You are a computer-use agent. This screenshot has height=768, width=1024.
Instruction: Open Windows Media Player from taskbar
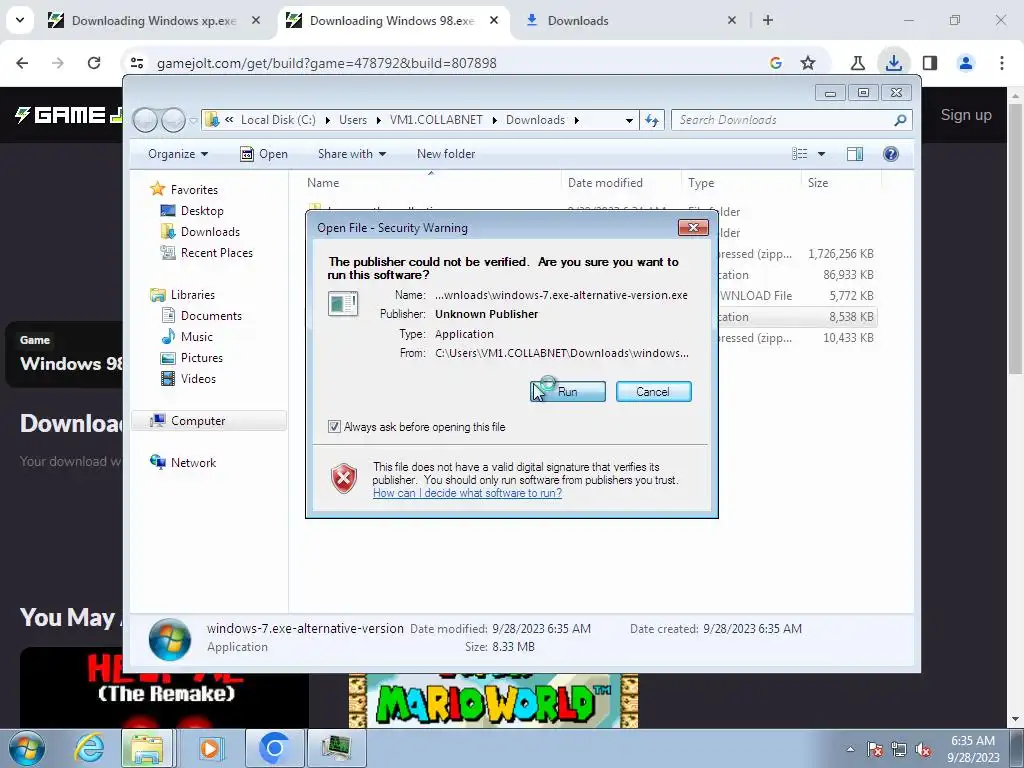click(x=210, y=748)
